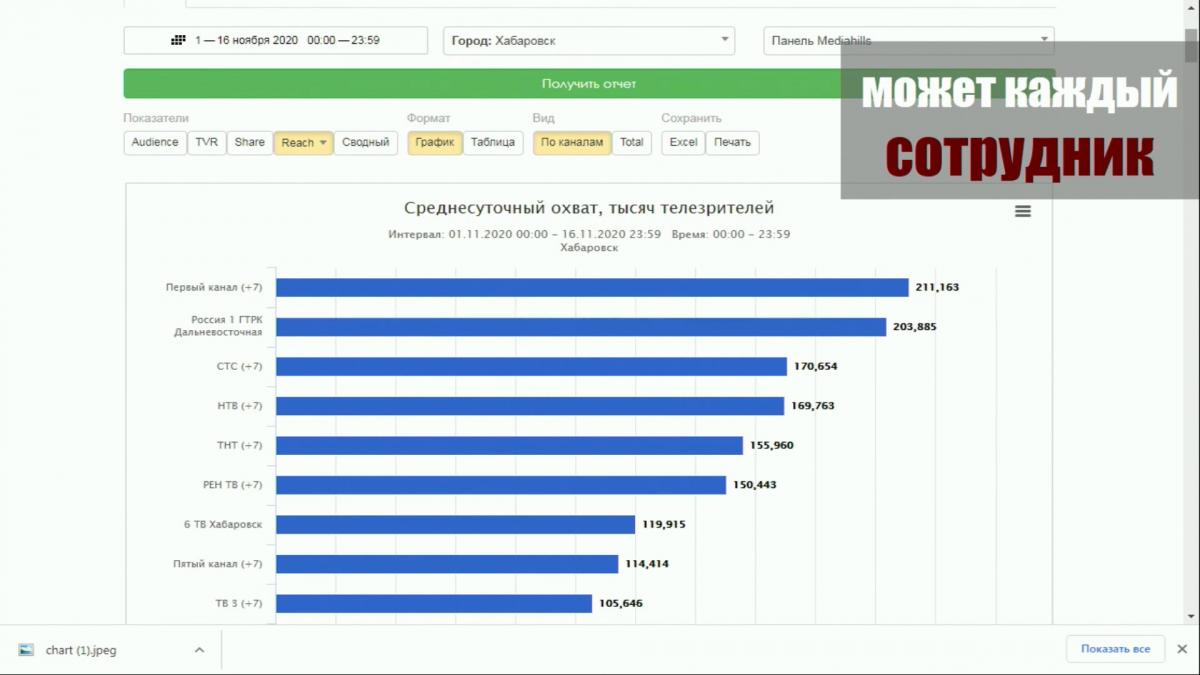Select the Share metric
This screenshot has height=675, width=1200.
click(x=249, y=143)
